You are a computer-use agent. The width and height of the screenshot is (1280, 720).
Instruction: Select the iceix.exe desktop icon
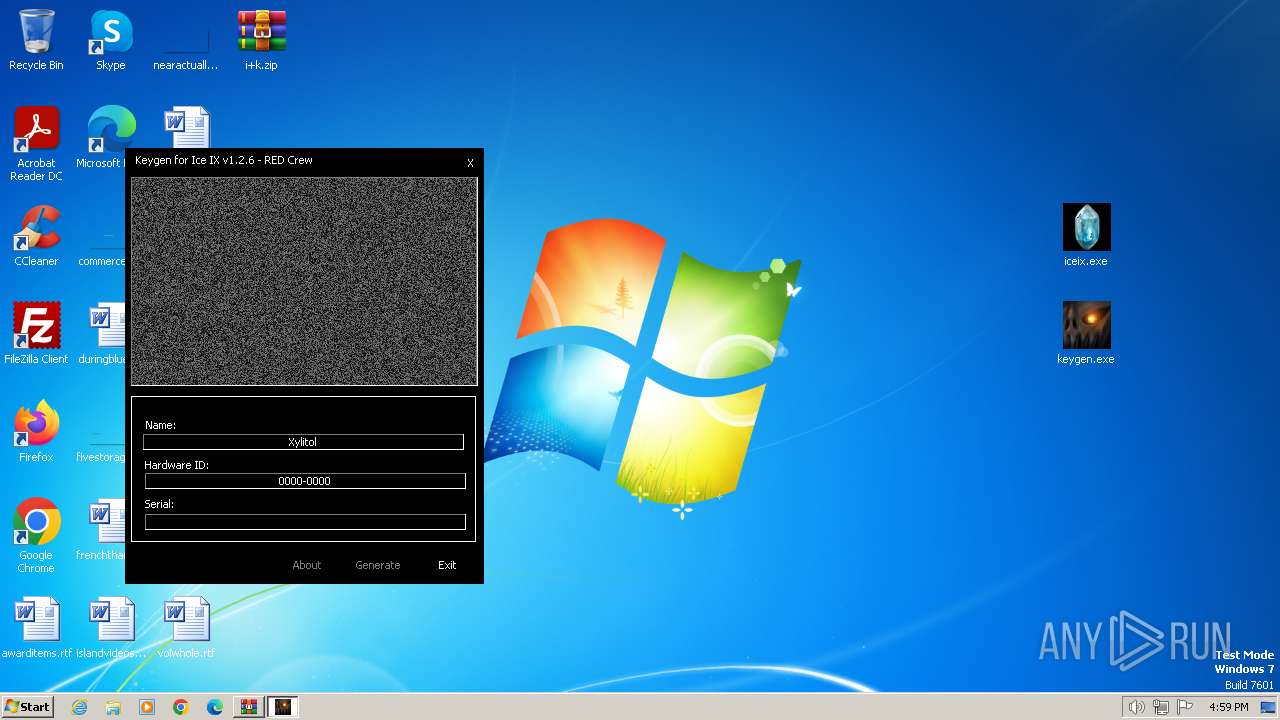[1086, 236]
